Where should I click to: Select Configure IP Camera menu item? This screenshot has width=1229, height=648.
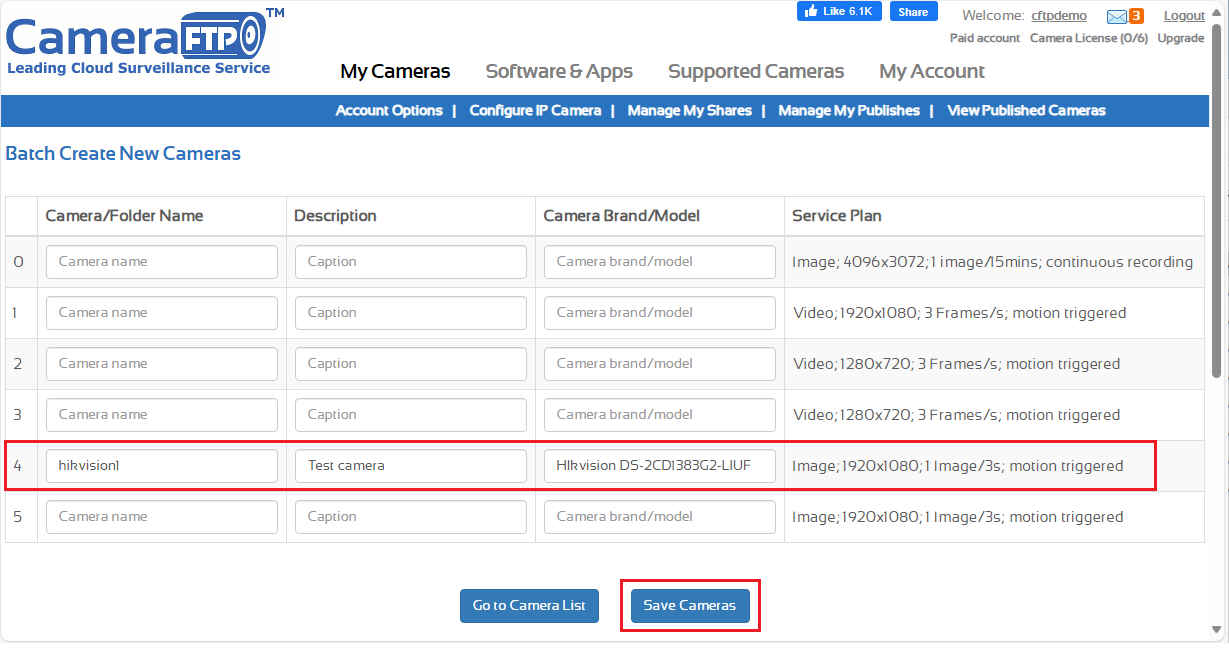[x=535, y=111]
